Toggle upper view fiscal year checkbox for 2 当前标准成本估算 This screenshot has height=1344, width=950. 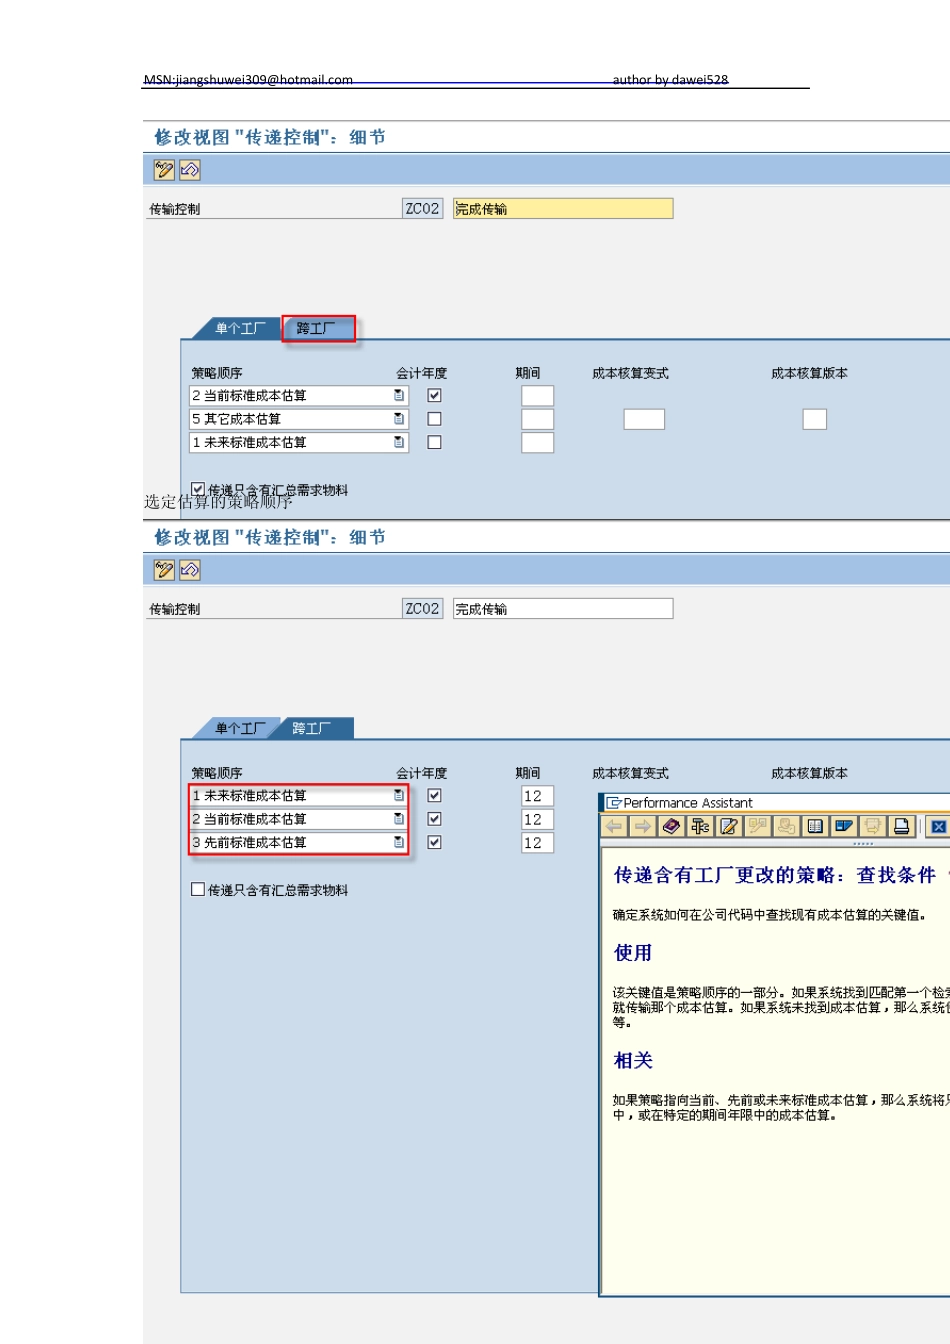click(x=435, y=396)
